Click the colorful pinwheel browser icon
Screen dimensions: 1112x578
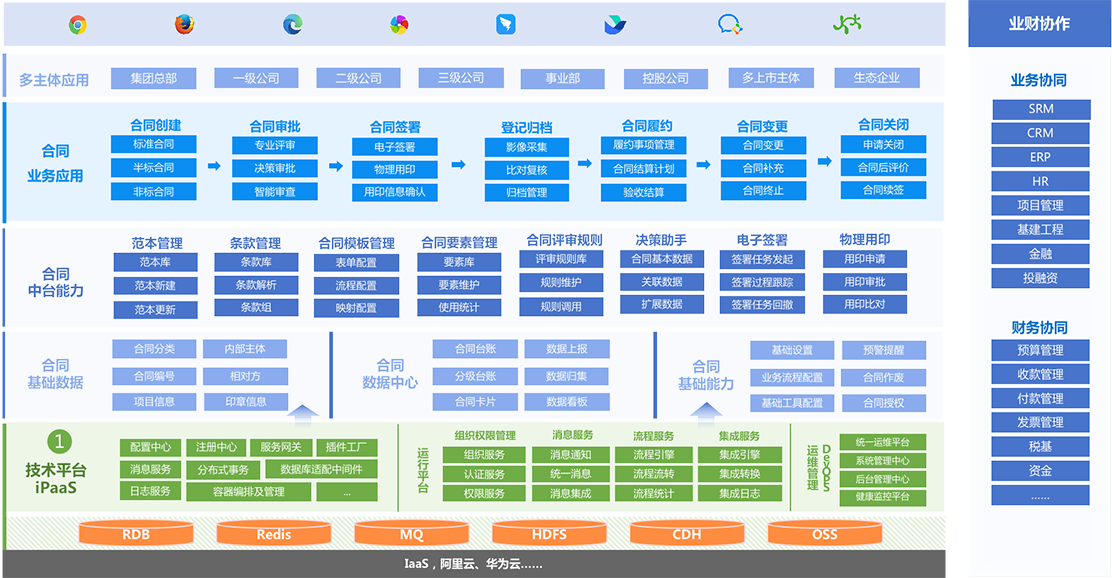399,25
